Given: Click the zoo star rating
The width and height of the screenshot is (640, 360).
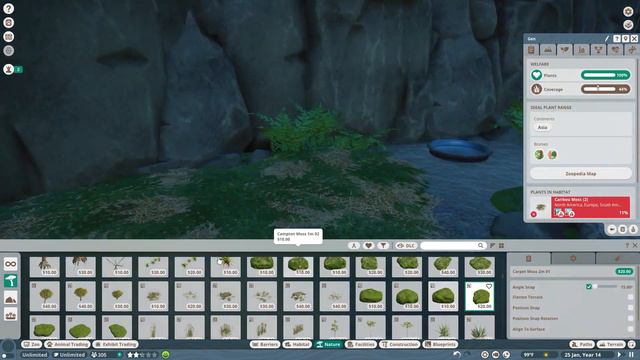Looking at the screenshot, I should [142, 355].
